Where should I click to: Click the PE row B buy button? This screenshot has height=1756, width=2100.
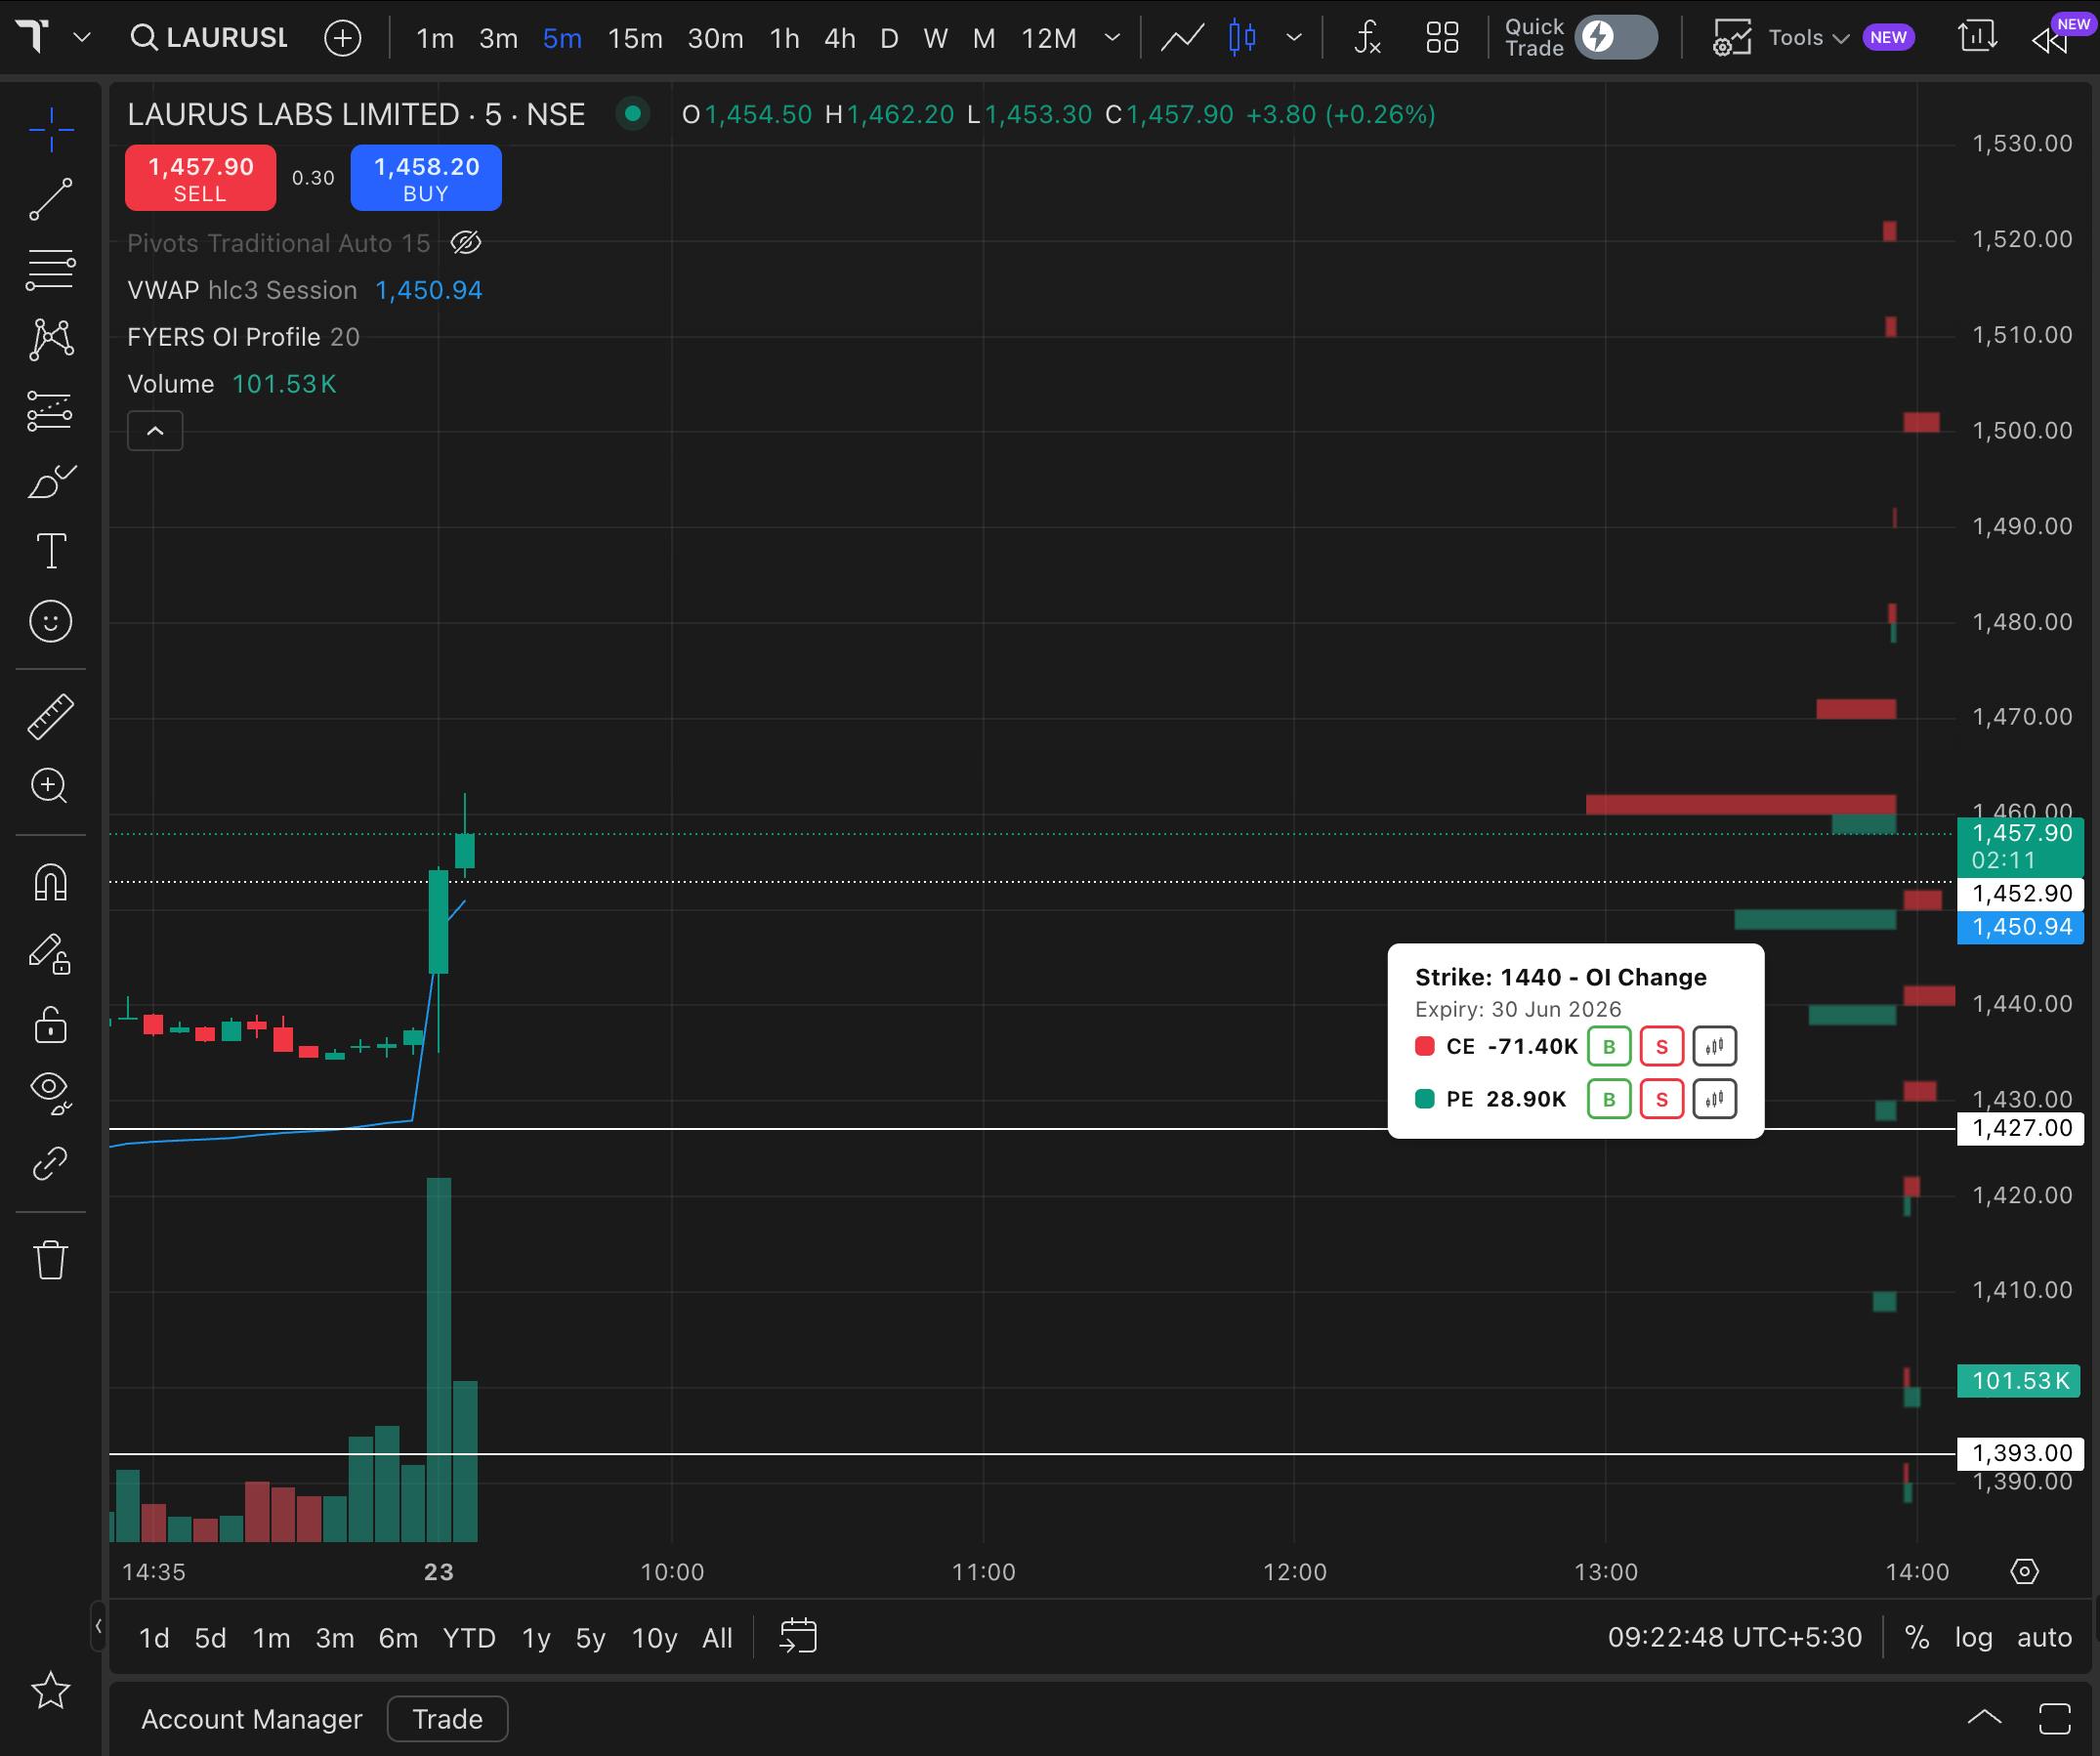pyautogui.click(x=1609, y=1100)
